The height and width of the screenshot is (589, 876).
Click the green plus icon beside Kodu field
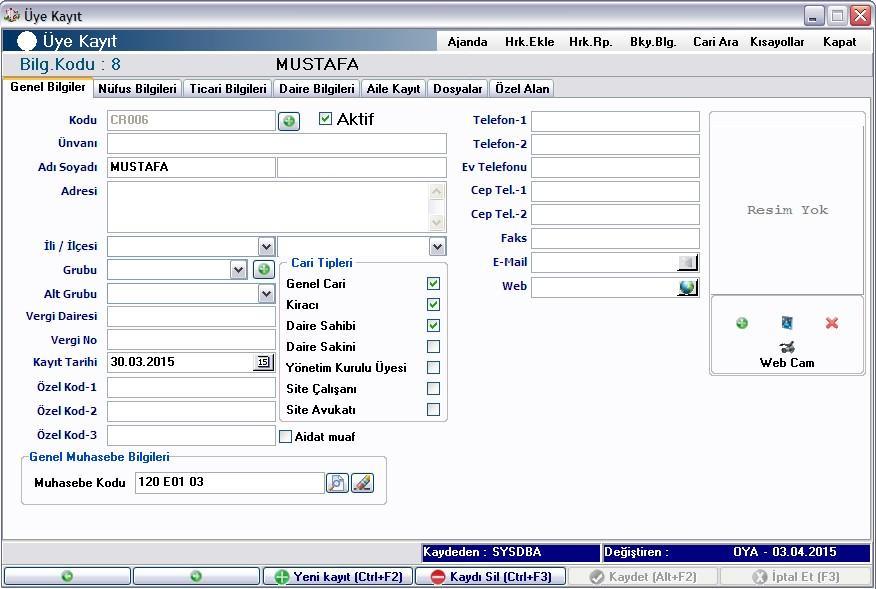coord(289,121)
